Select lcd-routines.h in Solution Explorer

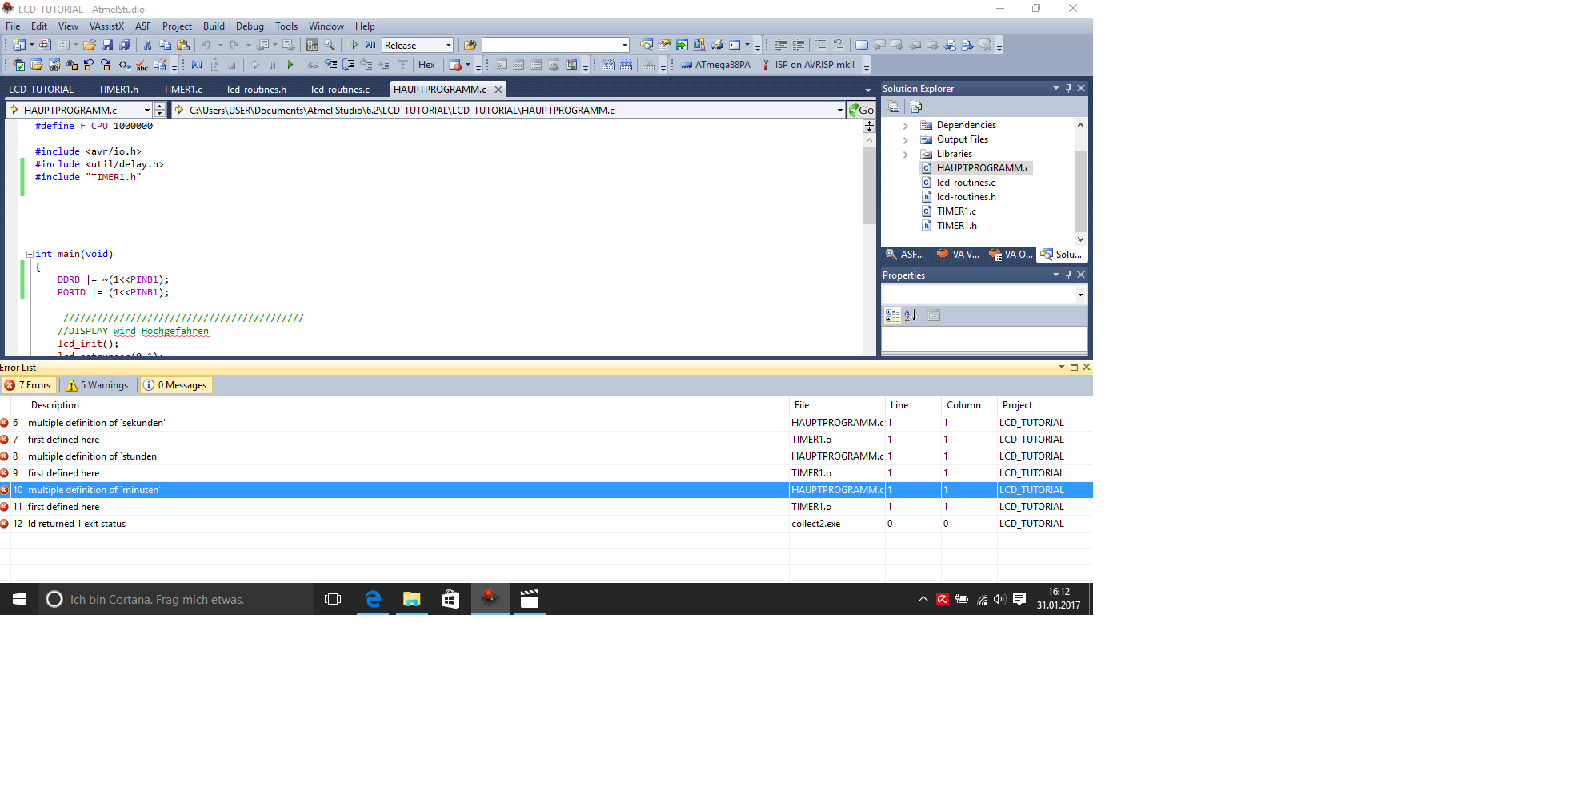pos(965,197)
